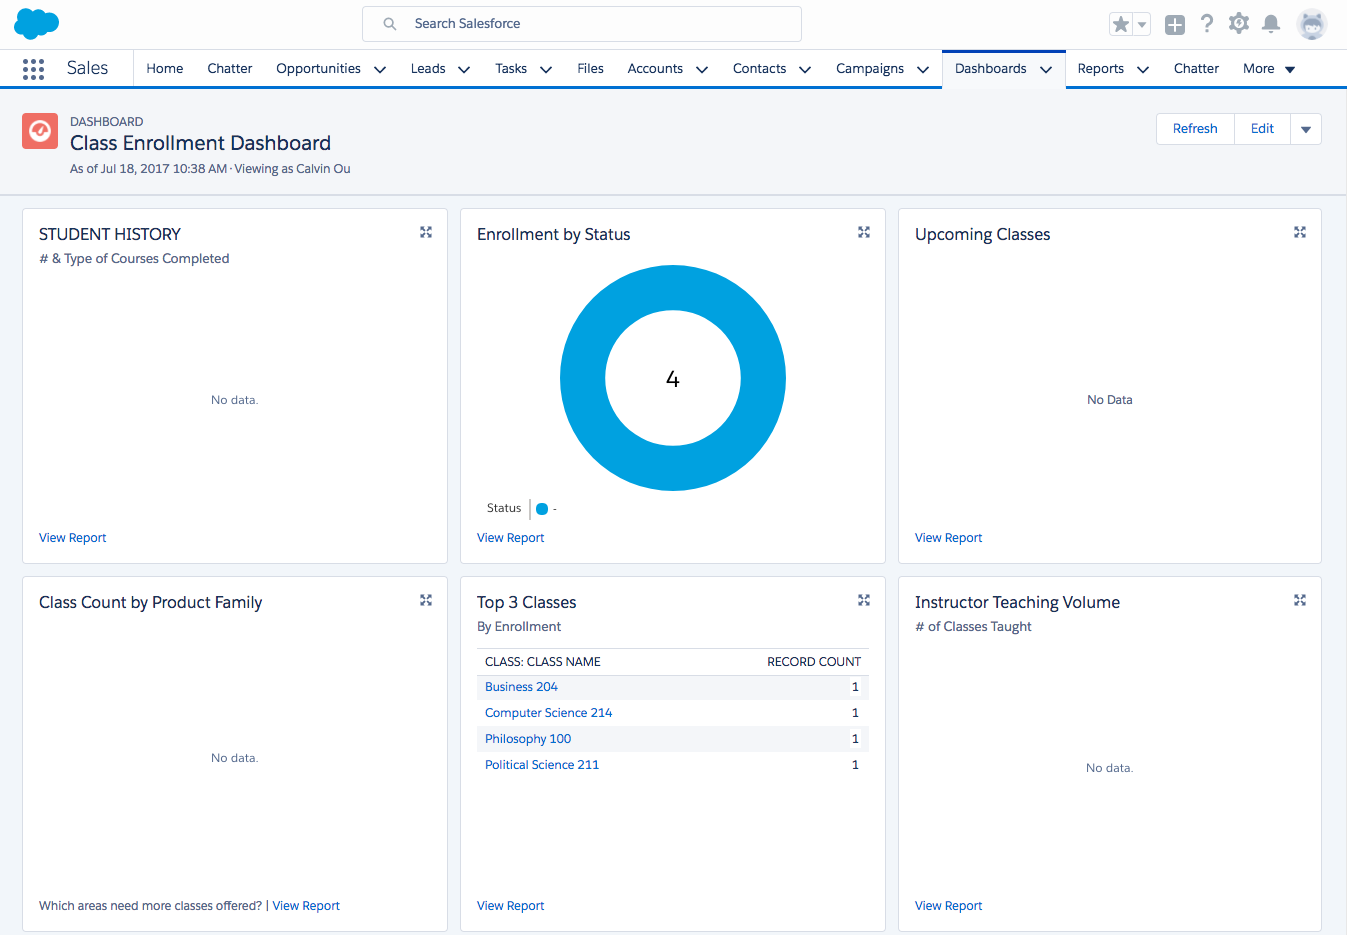Open the Opportunities tab dropdown chevron
The height and width of the screenshot is (935, 1347).
[x=380, y=70]
